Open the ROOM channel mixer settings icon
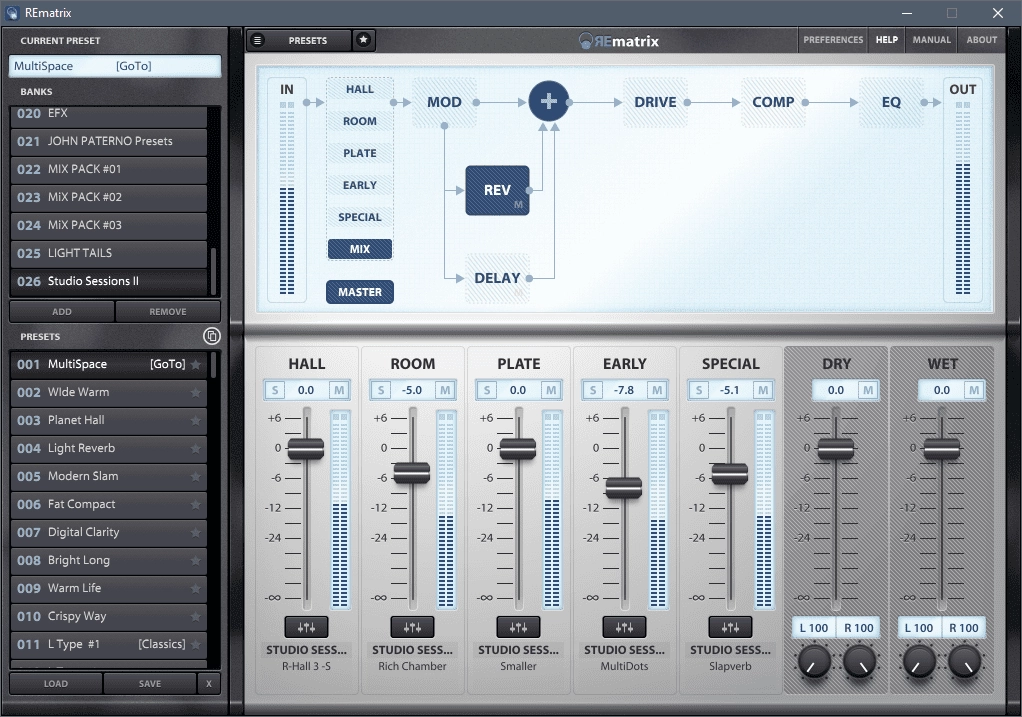 click(412, 627)
